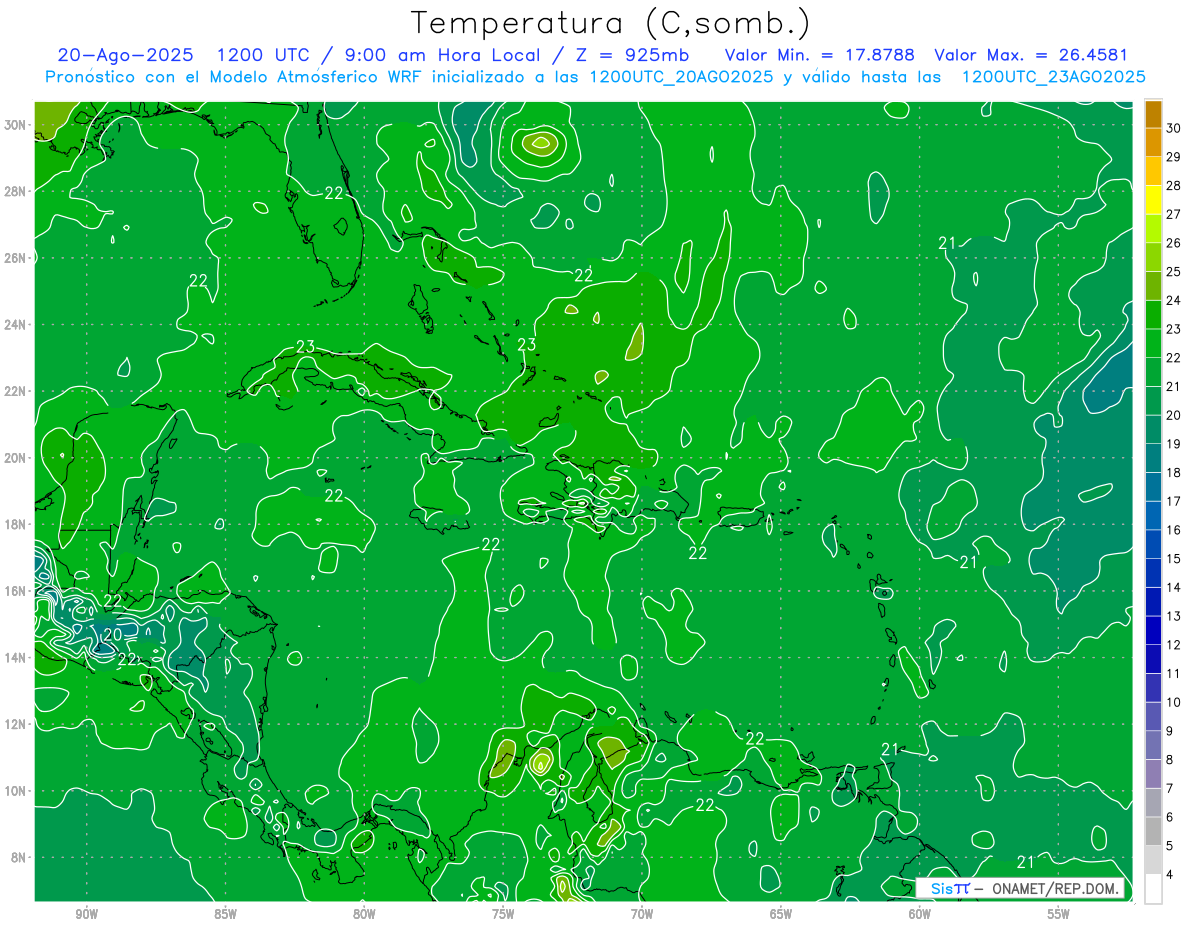Click the '30N' latitude axis label
Image resolution: width=1200 pixels, height=927 pixels.
click(15, 125)
